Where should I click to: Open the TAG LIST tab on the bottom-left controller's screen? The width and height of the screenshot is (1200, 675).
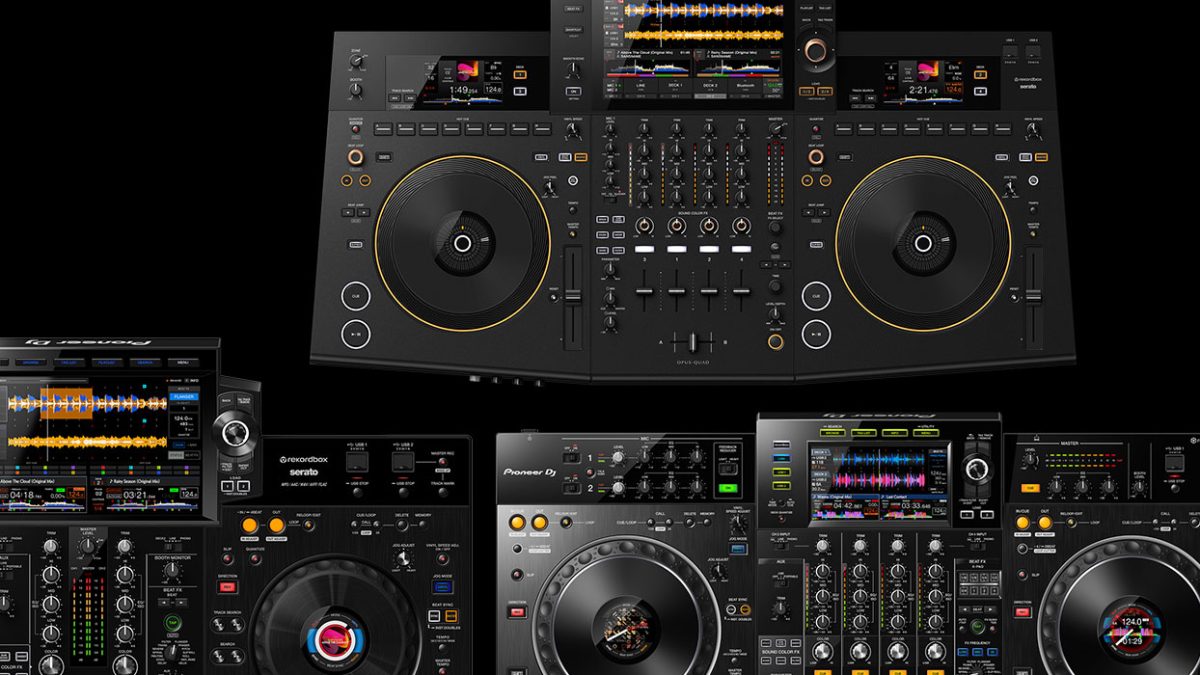pyautogui.click(x=67, y=363)
